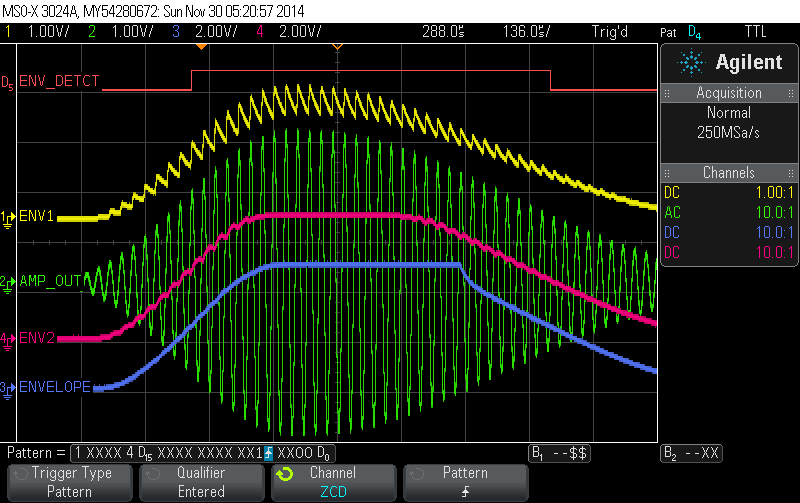800x503 pixels.
Task: Click the Pat trigger type indicator
Action: click(x=668, y=33)
